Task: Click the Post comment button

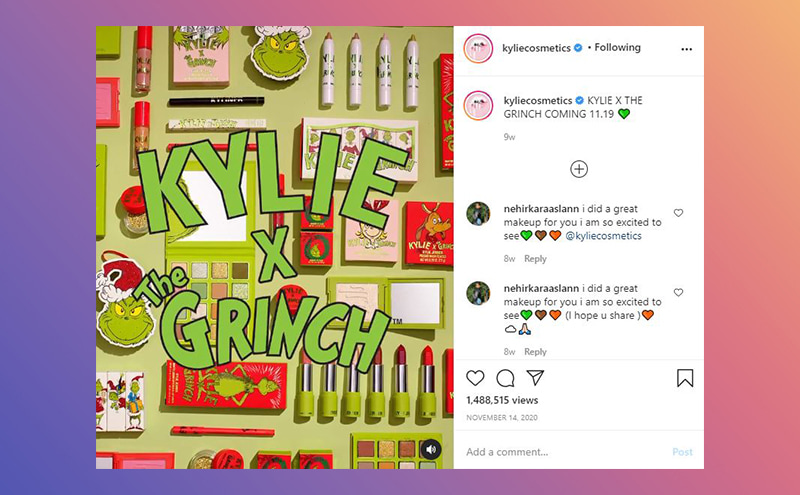Action: [x=682, y=452]
